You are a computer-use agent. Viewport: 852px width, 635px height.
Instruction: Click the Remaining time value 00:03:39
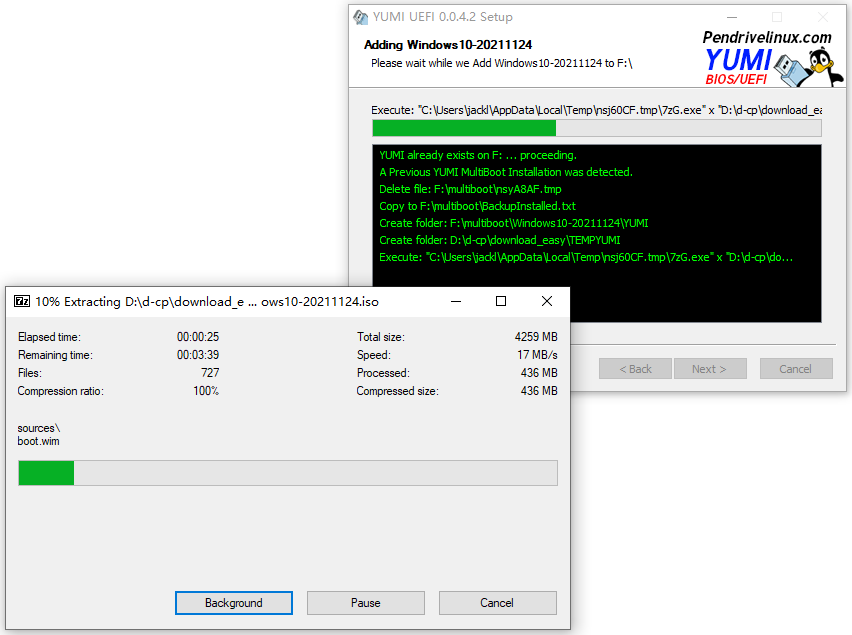pos(198,355)
